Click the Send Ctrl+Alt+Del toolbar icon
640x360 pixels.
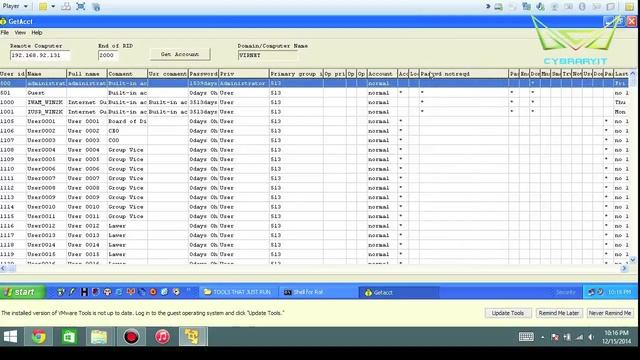click(66, 7)
